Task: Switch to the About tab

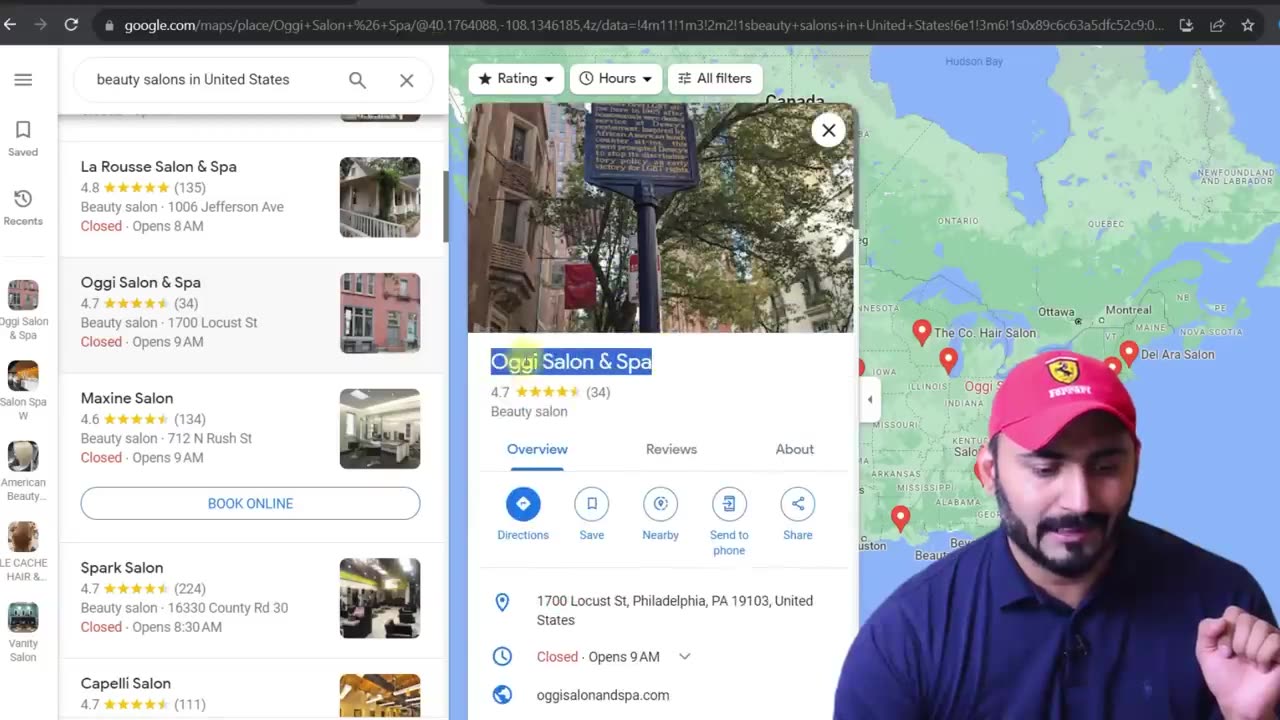Action: (795, 449)
